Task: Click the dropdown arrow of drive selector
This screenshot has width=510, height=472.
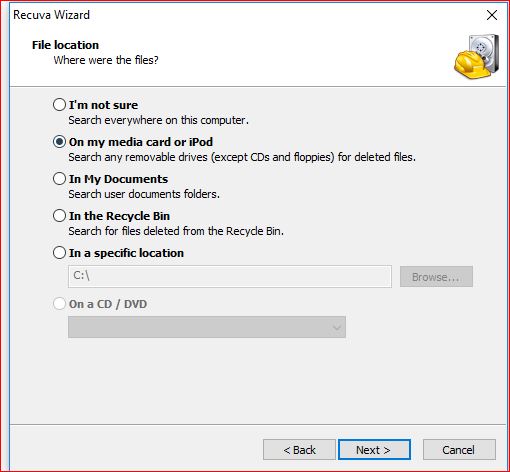Action: click(337, 327)
